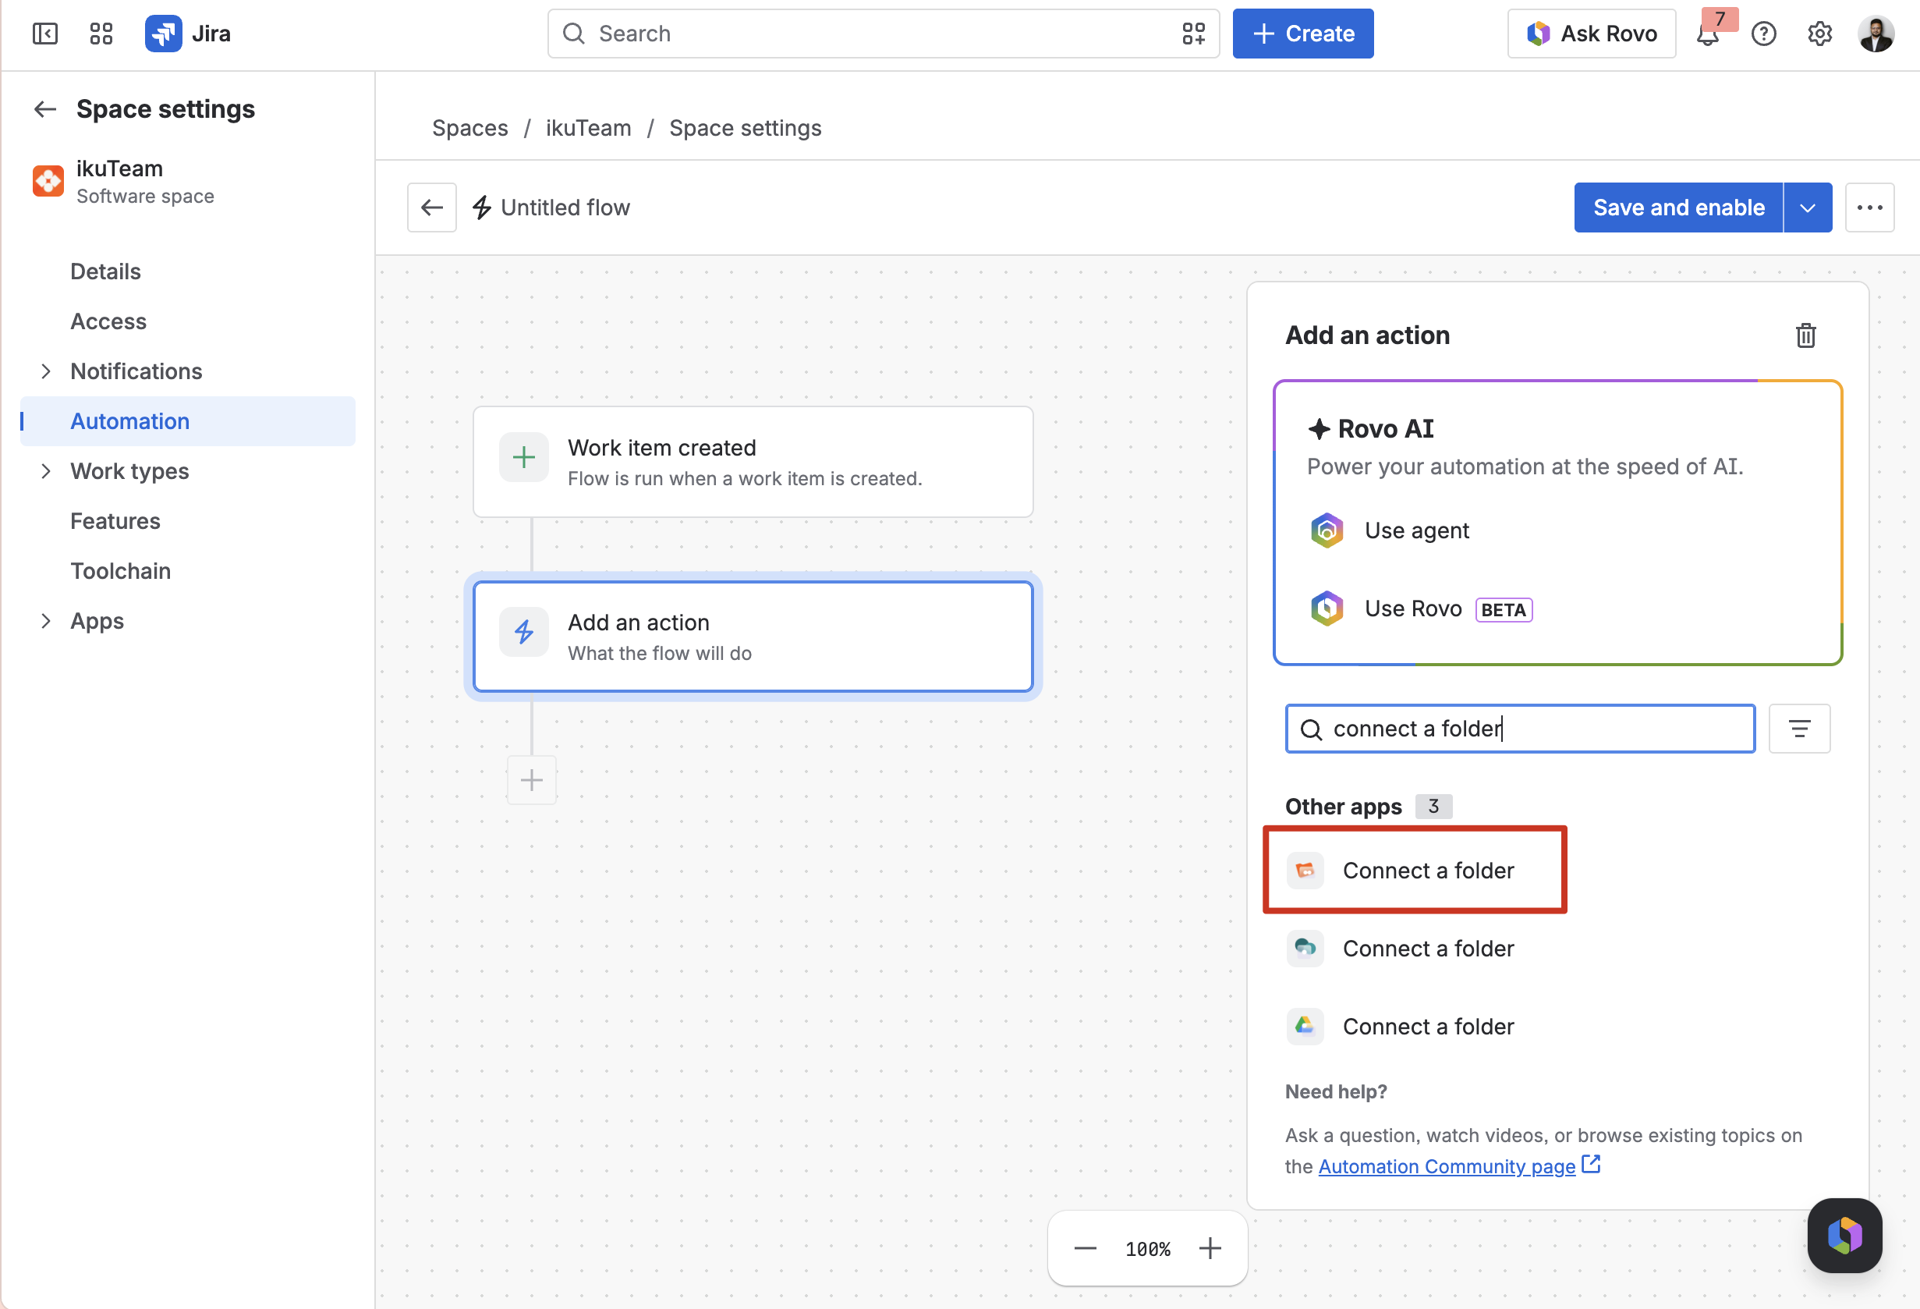This screenshot has height=1309, width=1920.
Task: Open notifications bell icon
Action: pyautogui.click(x=1708, y=35)
